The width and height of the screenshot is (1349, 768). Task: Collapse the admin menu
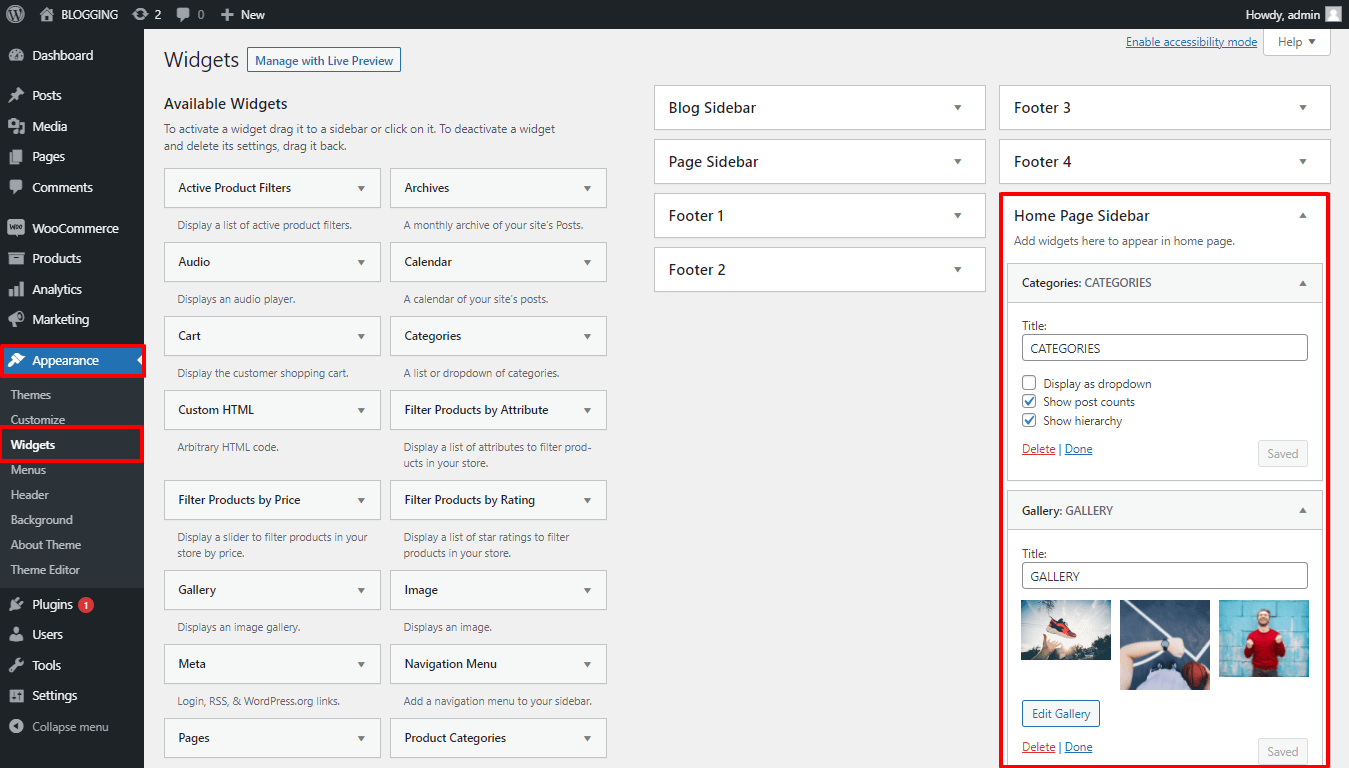(x=69, y=727)
